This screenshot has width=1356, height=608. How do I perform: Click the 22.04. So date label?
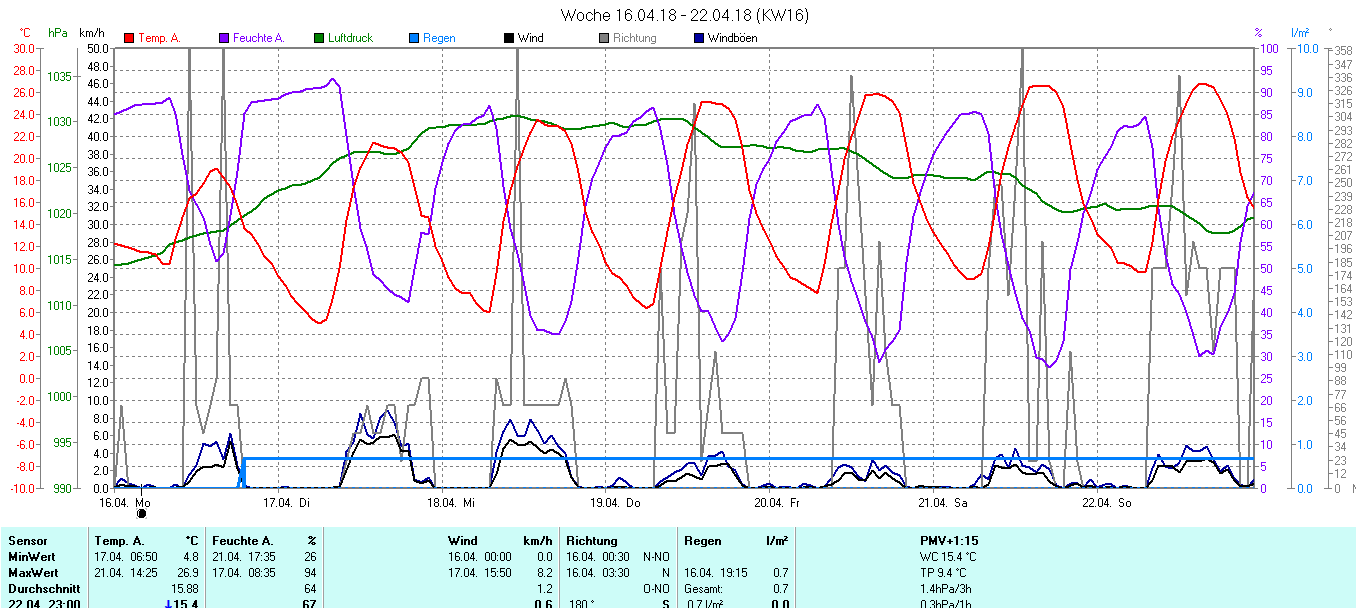coord(1106,502)
